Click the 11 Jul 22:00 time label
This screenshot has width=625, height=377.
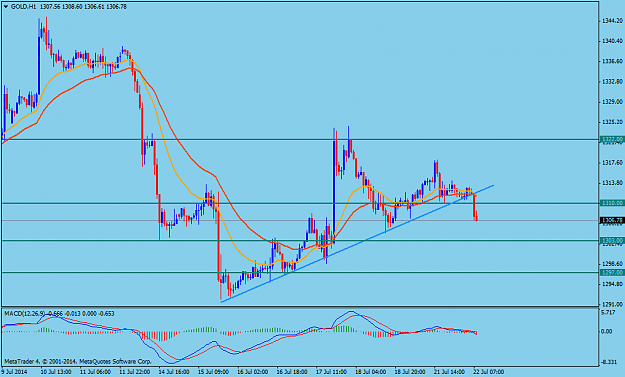point(135,372)
